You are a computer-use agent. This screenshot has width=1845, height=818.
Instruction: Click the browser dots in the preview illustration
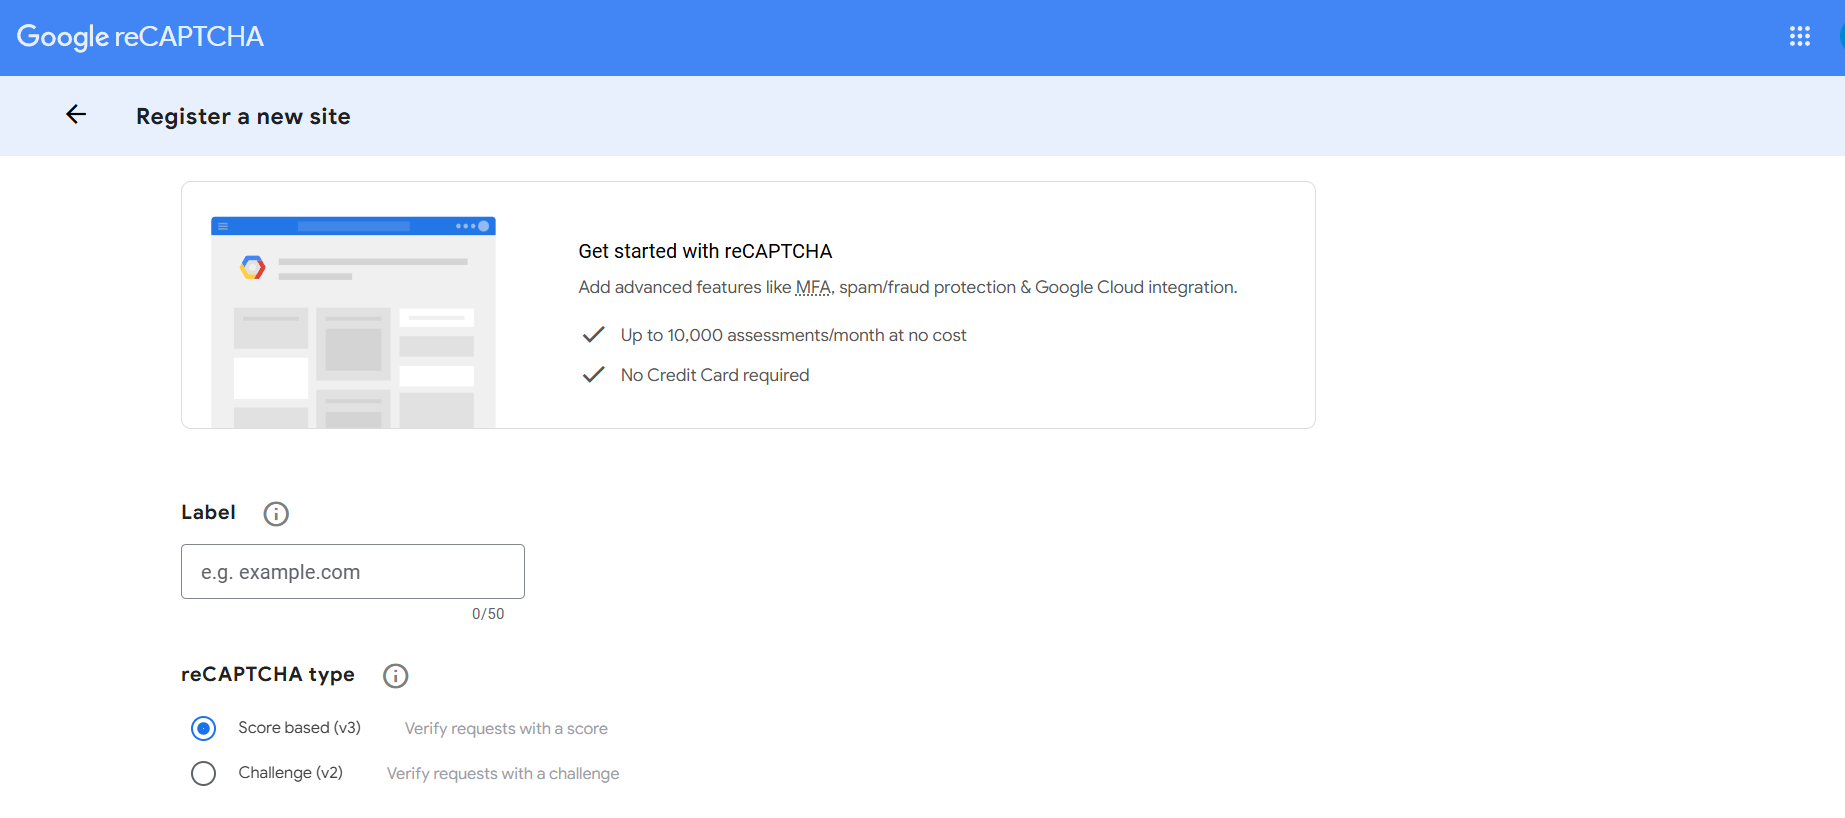[x=466, y=226]
